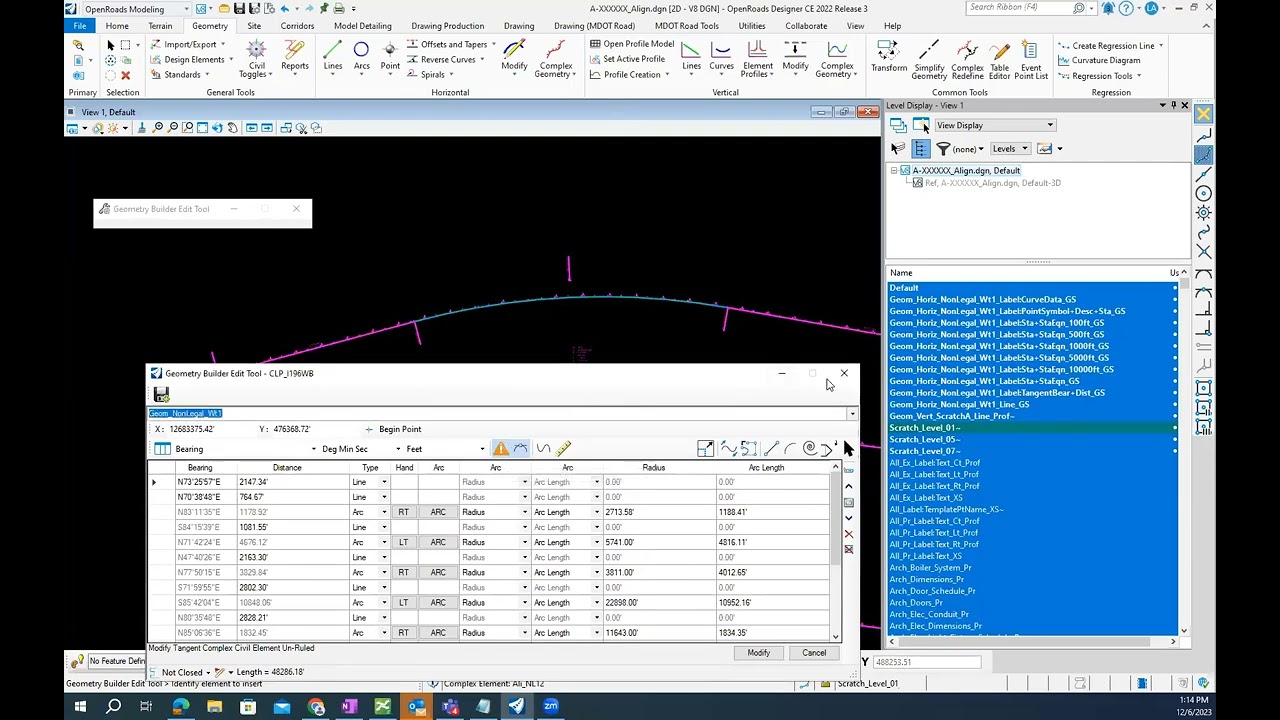1280x720 pixels.
Task: Open the Offsets and Tapers dropdown
Action: [451, 44]
